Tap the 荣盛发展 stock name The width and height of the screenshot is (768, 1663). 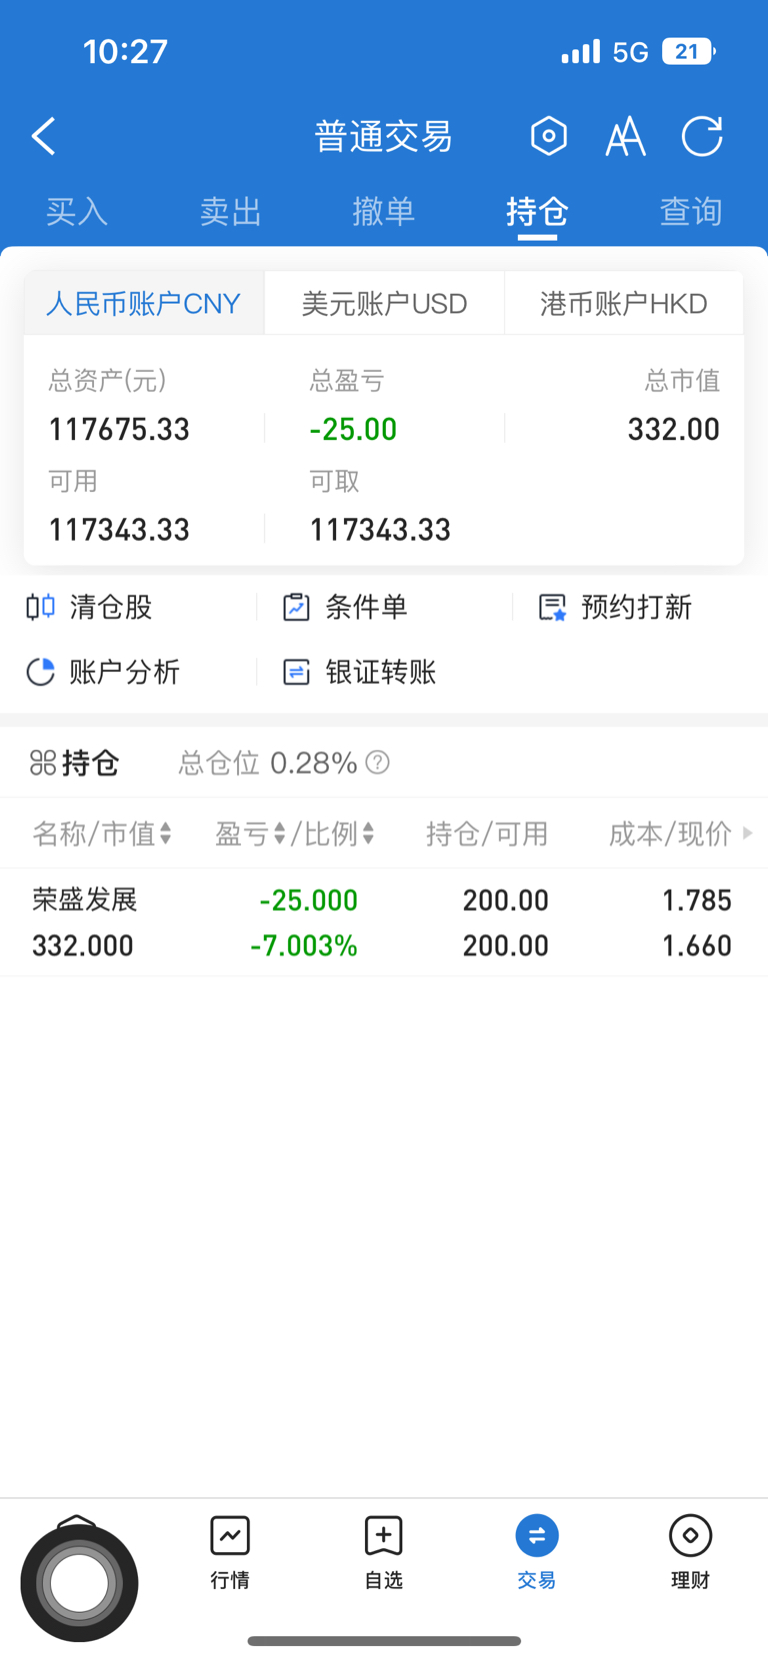click(x=84, y=899)
